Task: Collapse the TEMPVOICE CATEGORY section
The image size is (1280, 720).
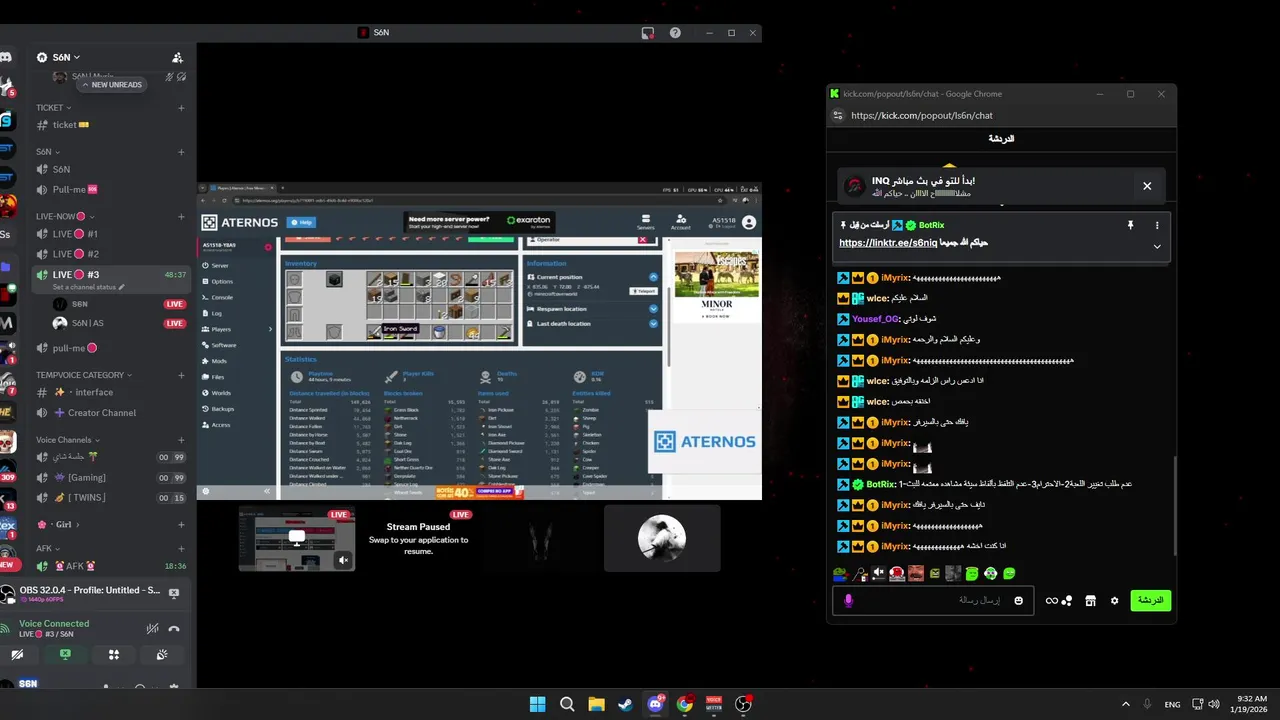Action: (x=84, y=375)
